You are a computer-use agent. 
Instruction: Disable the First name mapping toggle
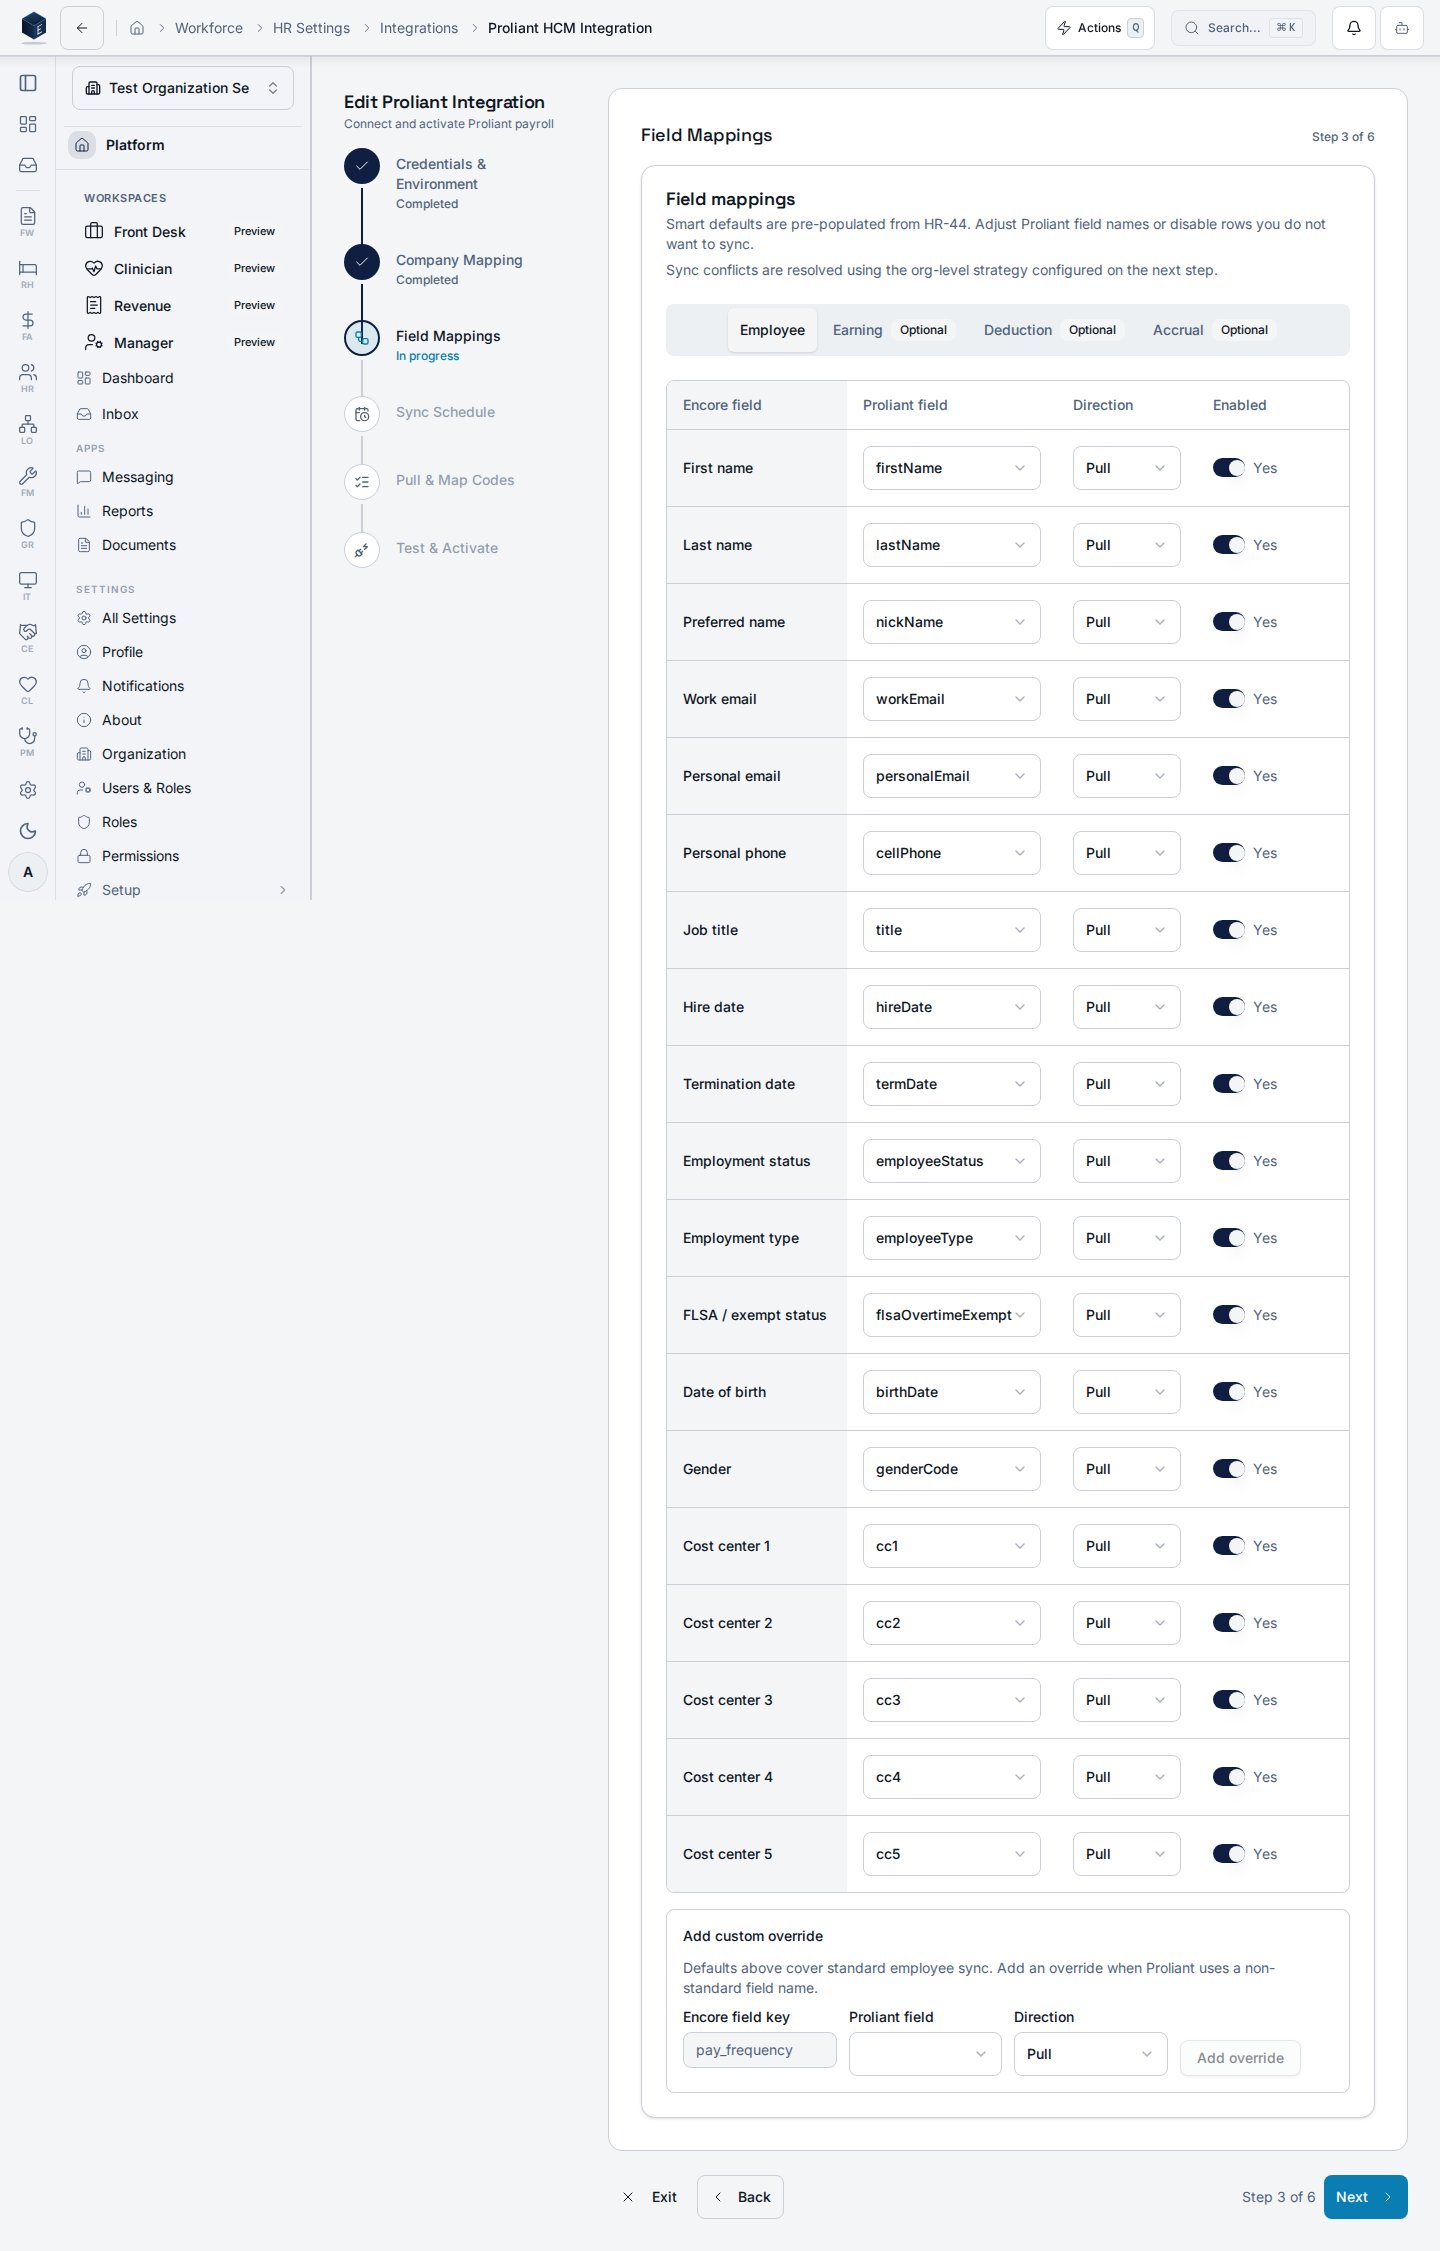click(x=1229, y=468)
